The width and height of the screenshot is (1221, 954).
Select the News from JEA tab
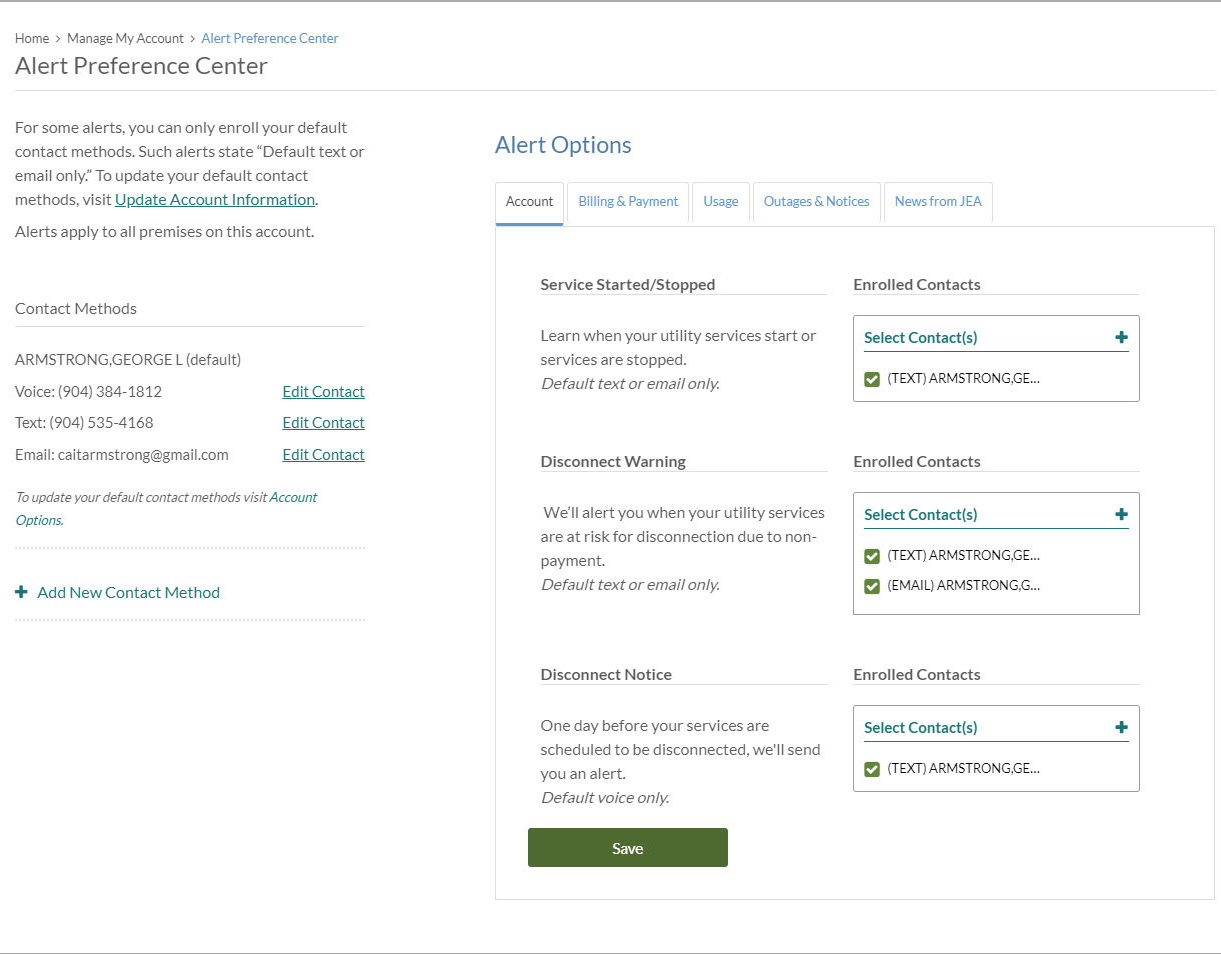(x=937, y=202)
